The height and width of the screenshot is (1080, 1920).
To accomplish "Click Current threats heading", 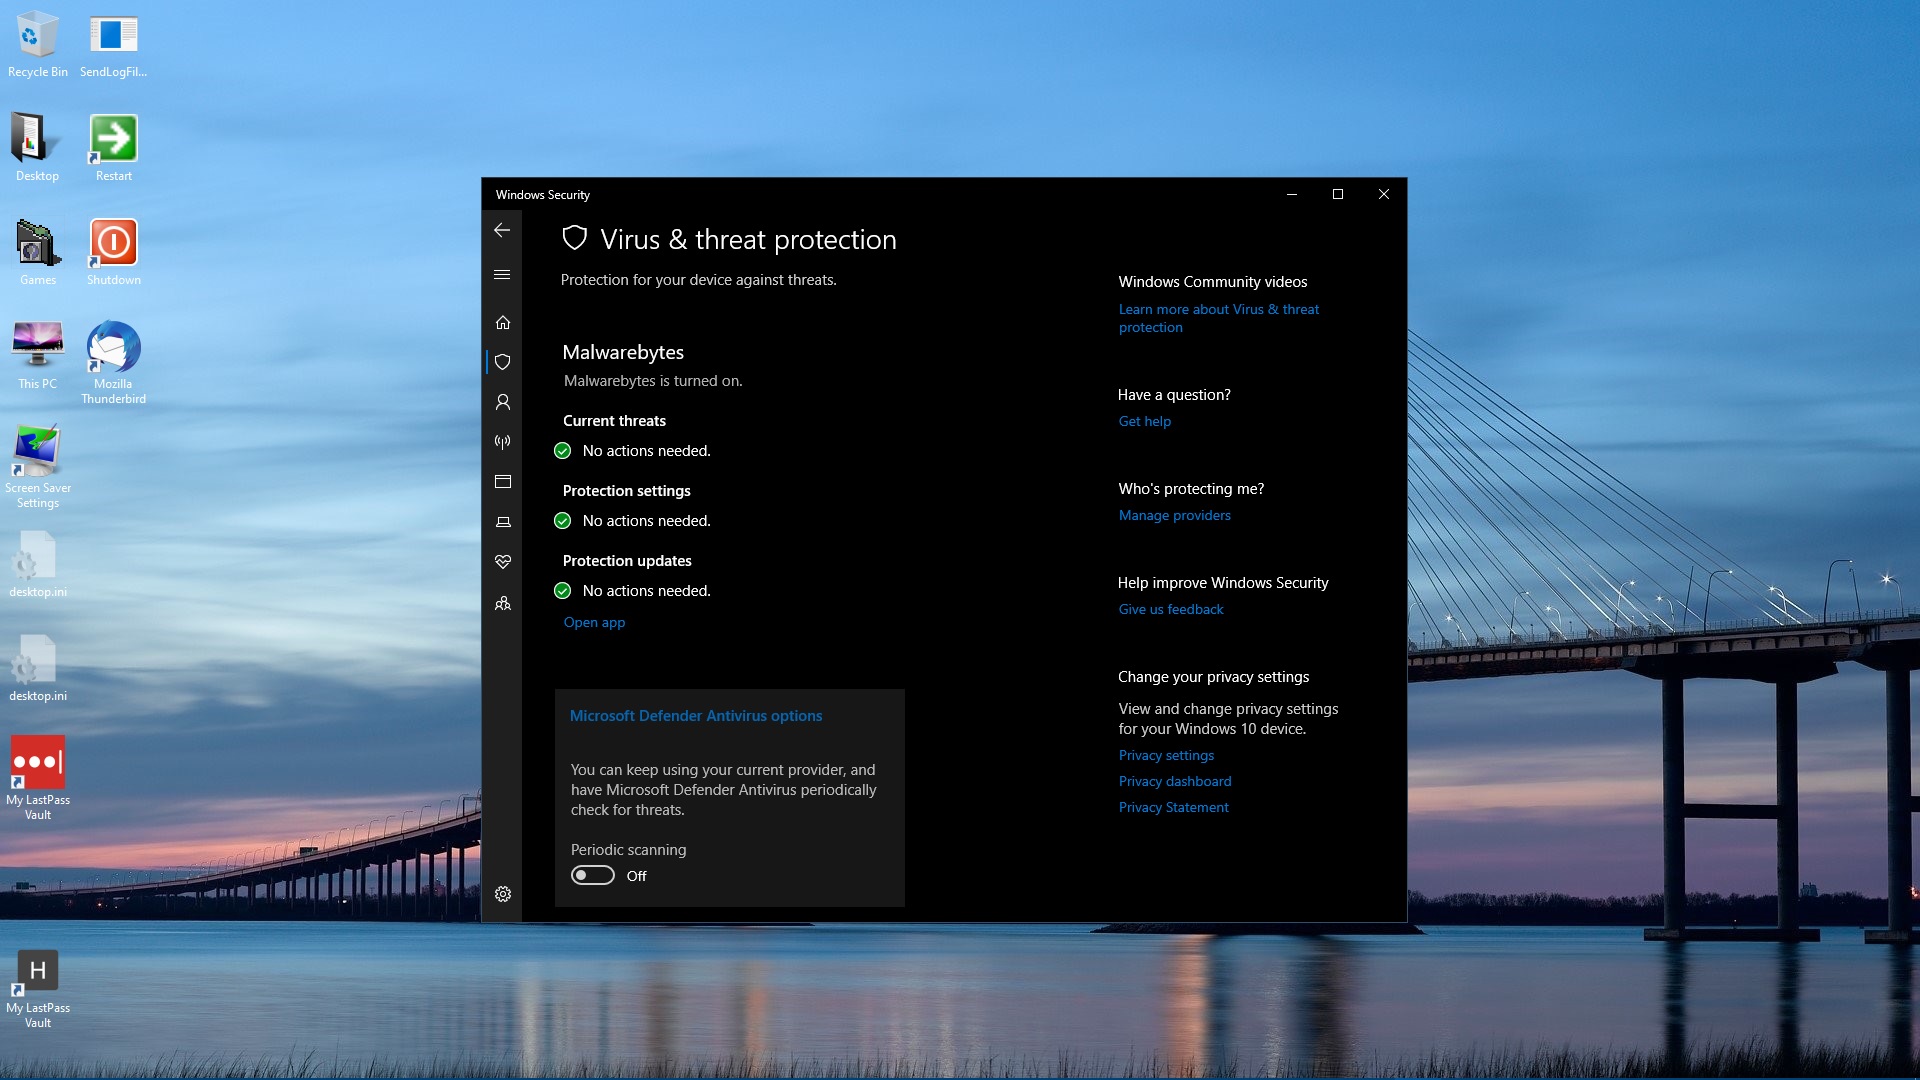I will point(614,421).
